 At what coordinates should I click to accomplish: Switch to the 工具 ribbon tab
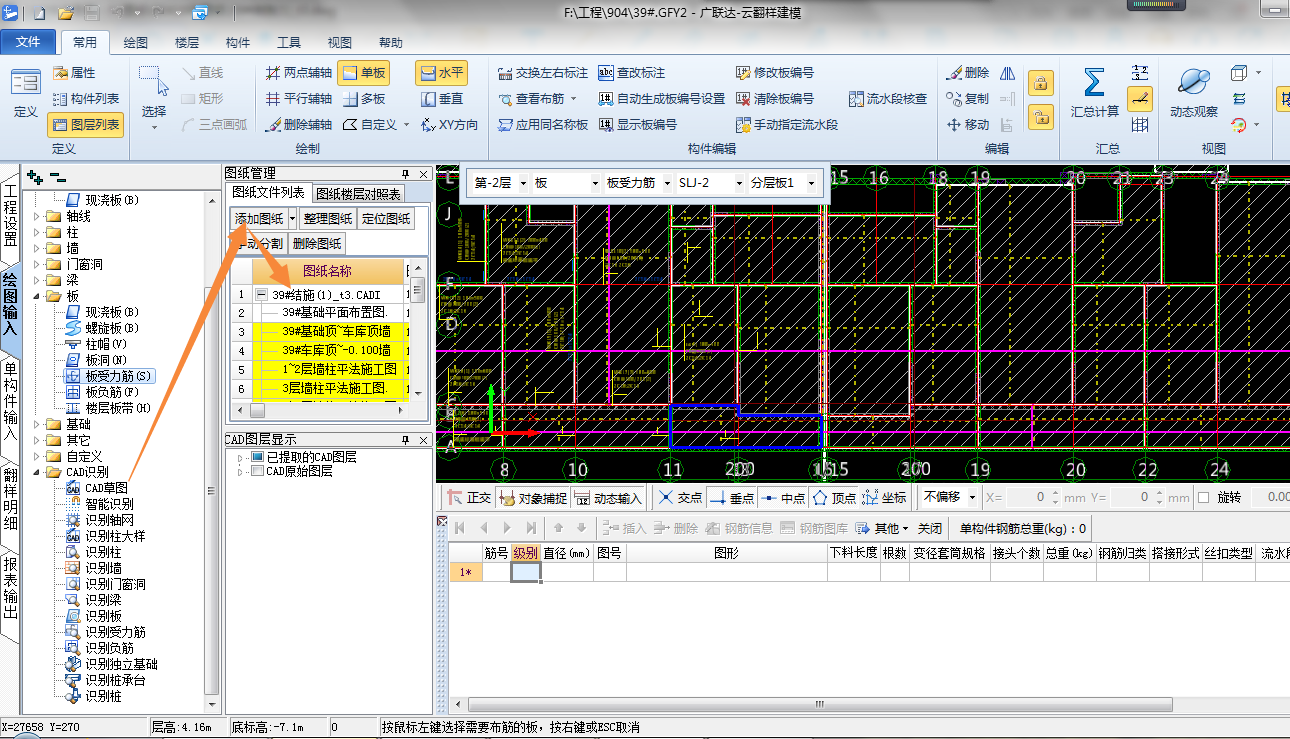[x=289, y=43]
